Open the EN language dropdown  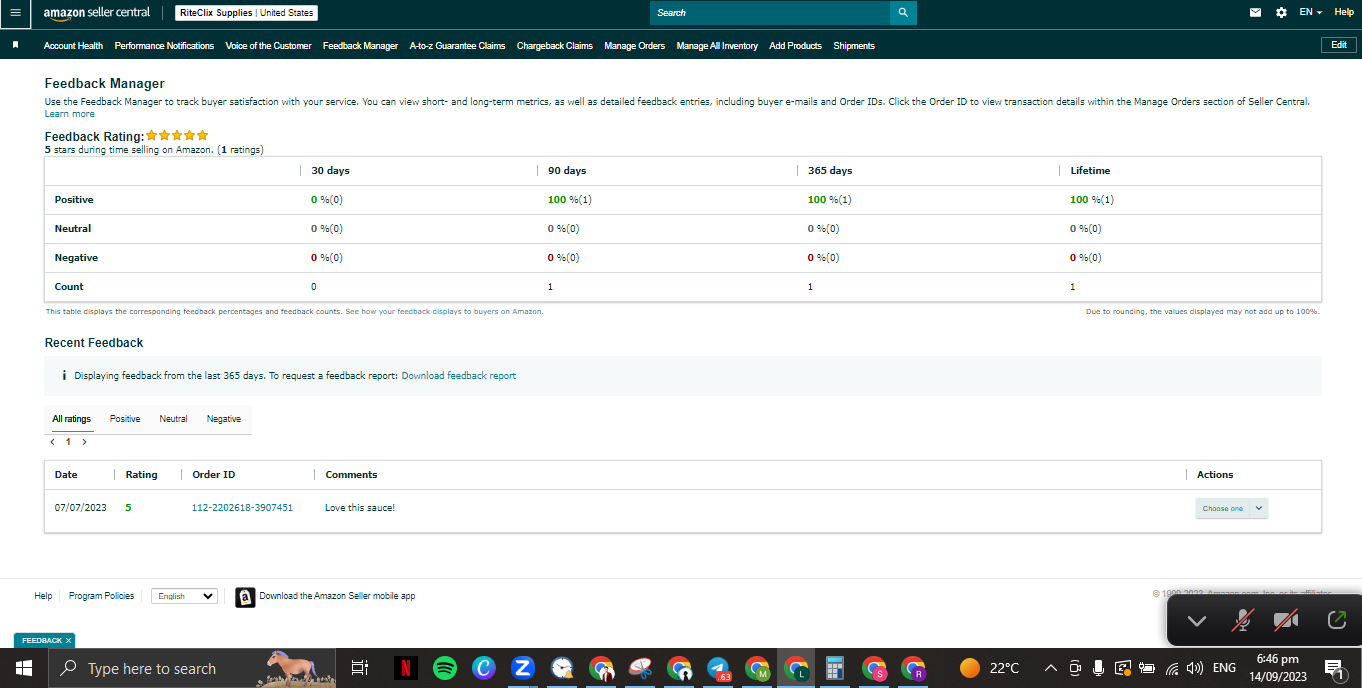coord(1310,12)
